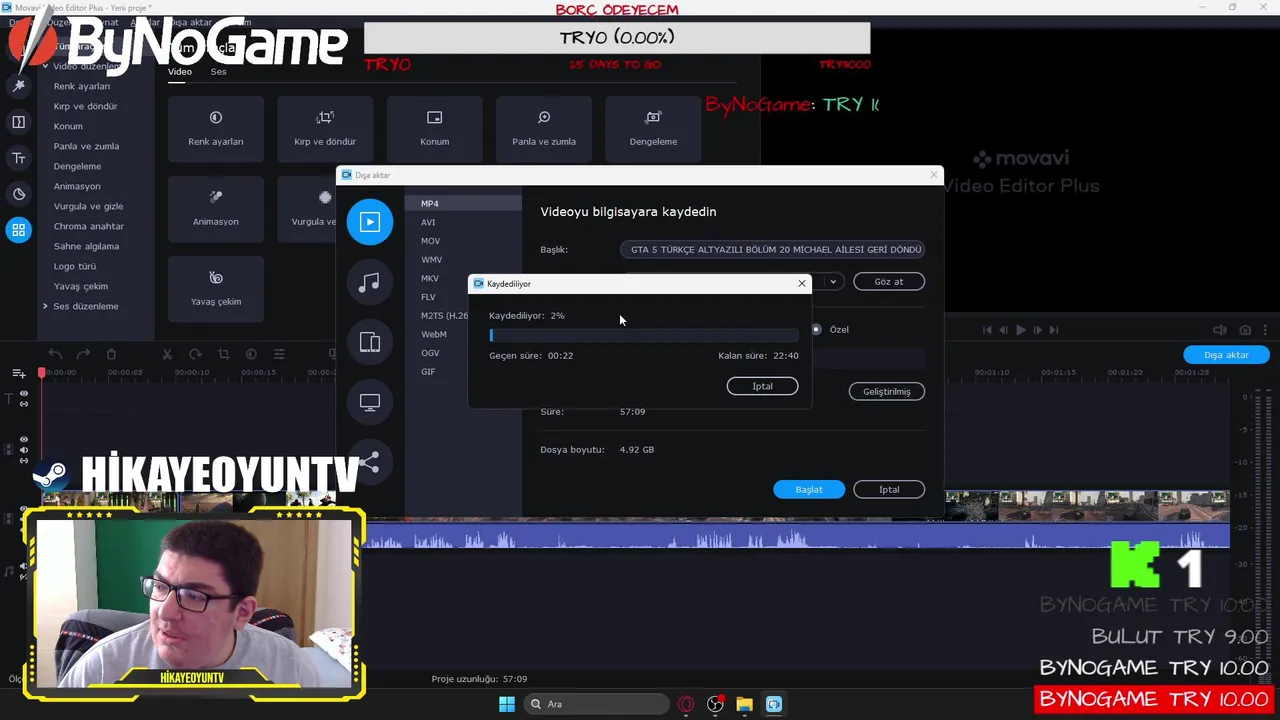Open the transitions panel in left sidebar

point(18,122)
